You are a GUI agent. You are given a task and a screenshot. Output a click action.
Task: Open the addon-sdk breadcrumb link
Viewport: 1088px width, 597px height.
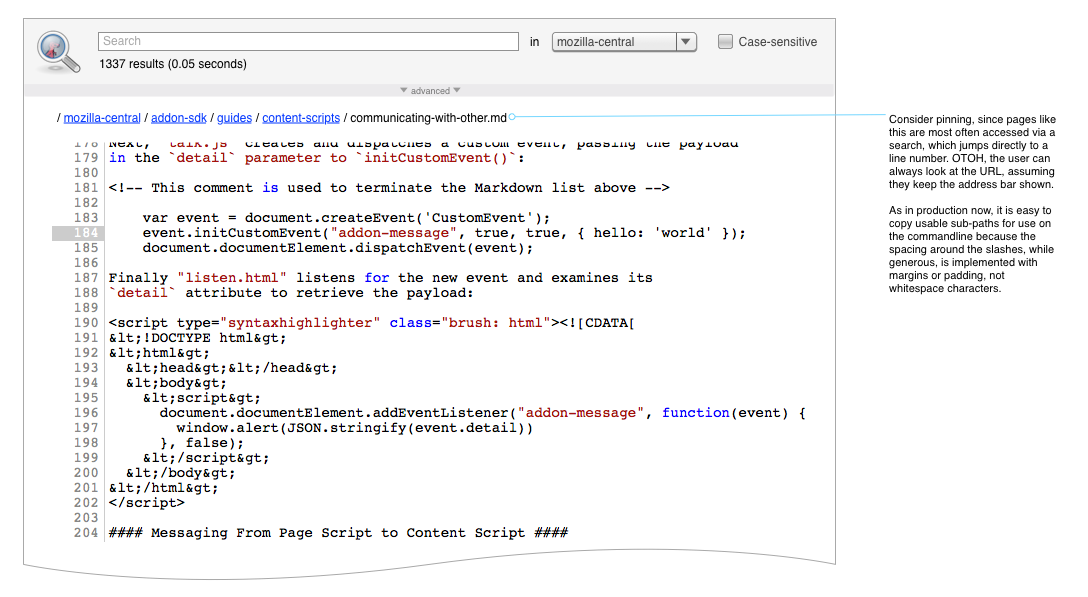[x=179, y=118]
